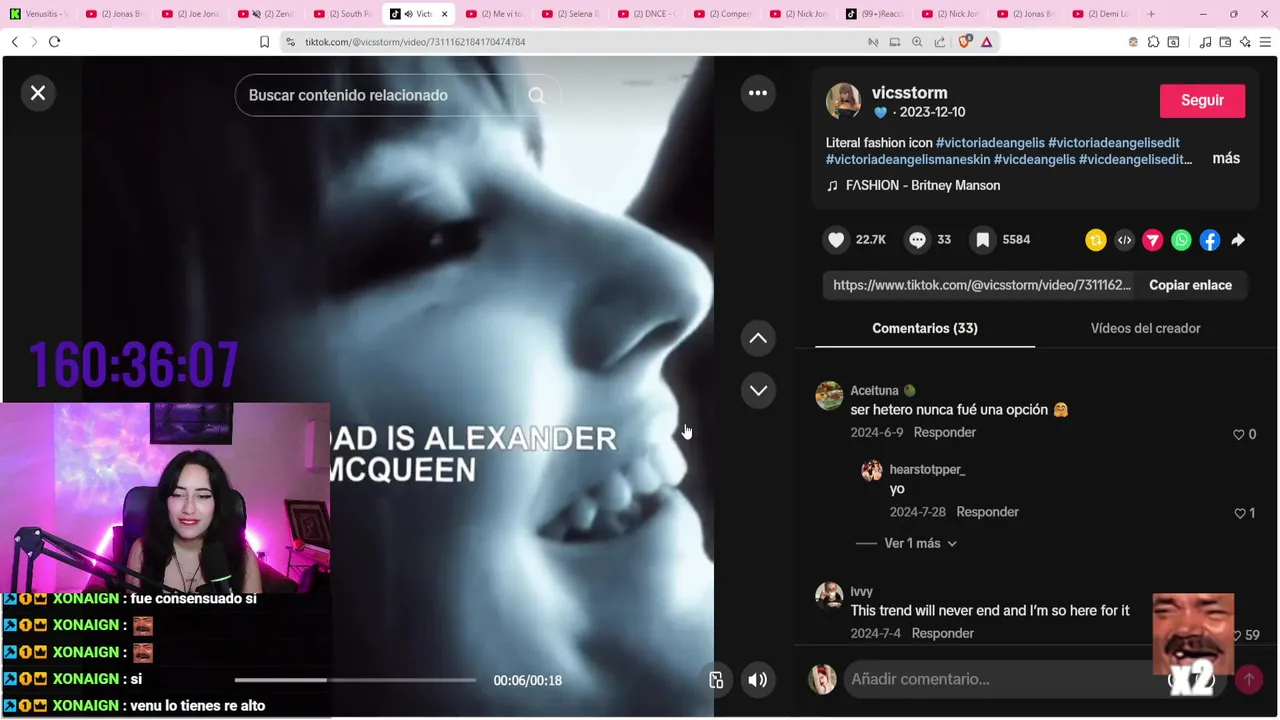Click the browser address bar URL
Viewport: 1280px width, 720px height.
(415, 42)
